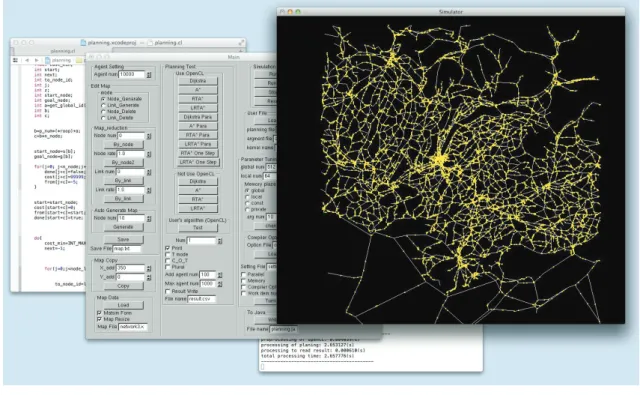
Task: Click the Node rate stepper arrows
Action: point(149,154)
